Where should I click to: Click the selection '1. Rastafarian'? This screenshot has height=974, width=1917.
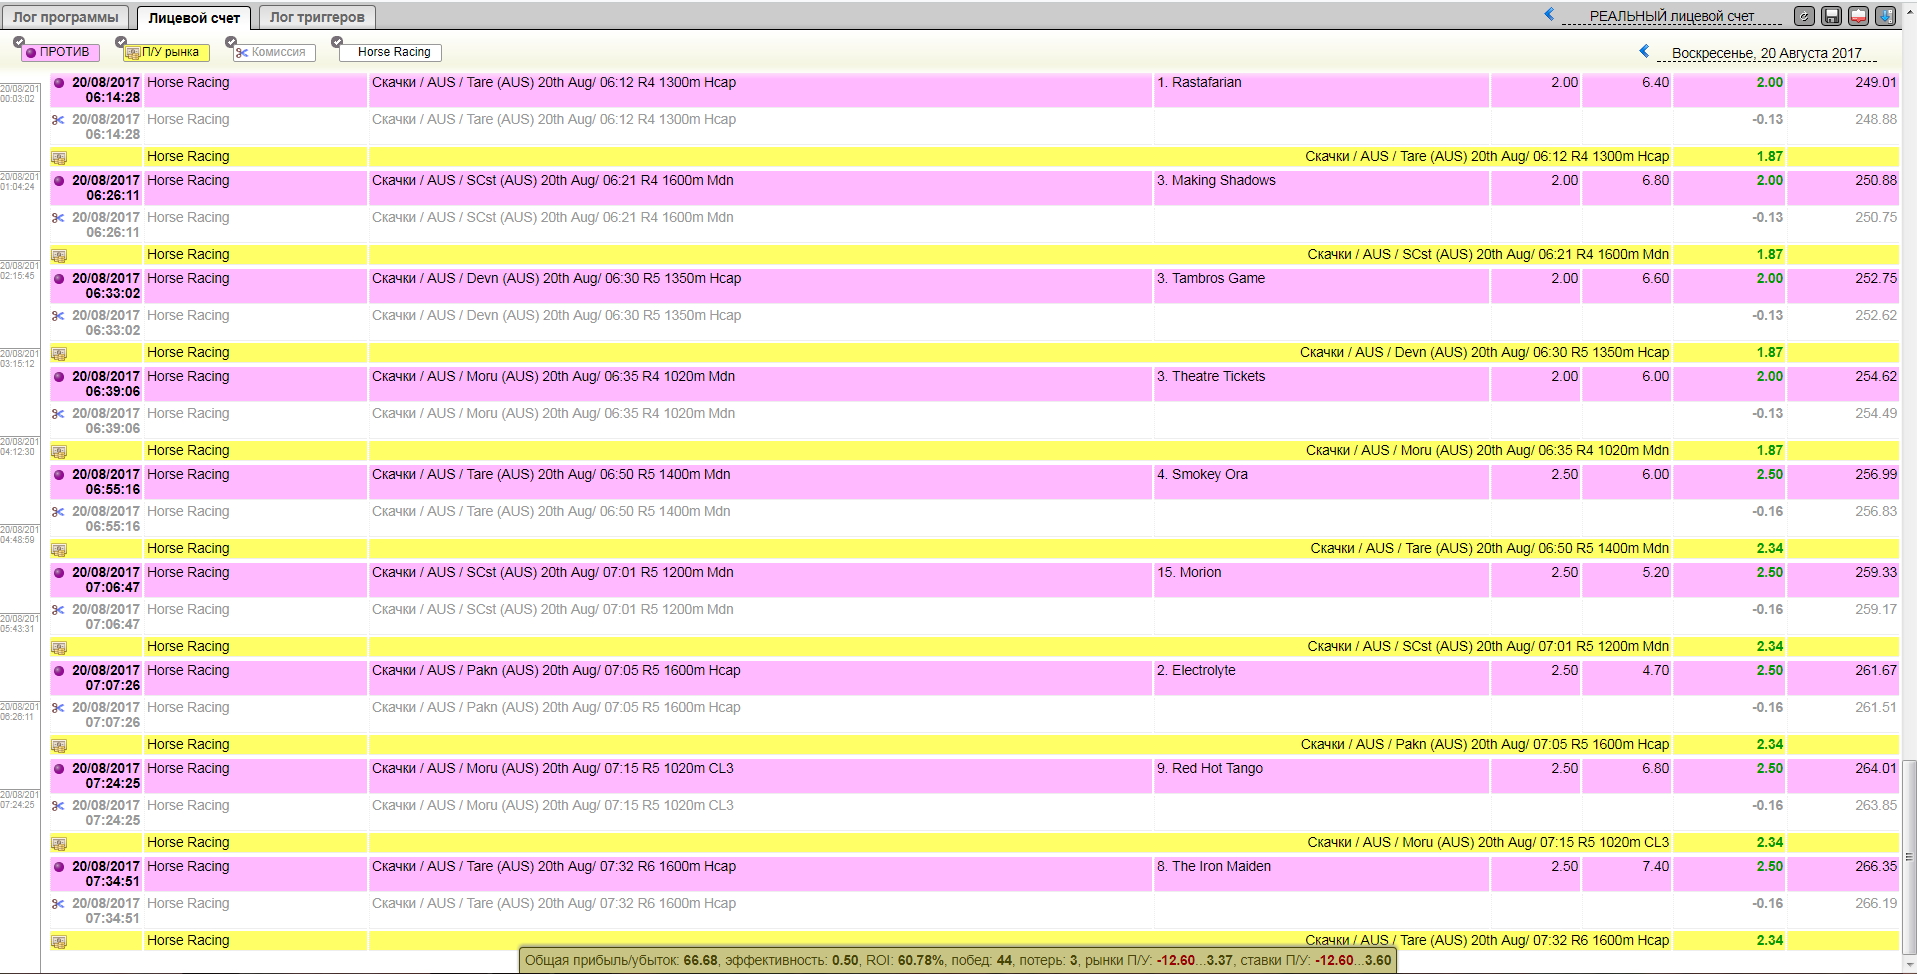[1199, 83]
